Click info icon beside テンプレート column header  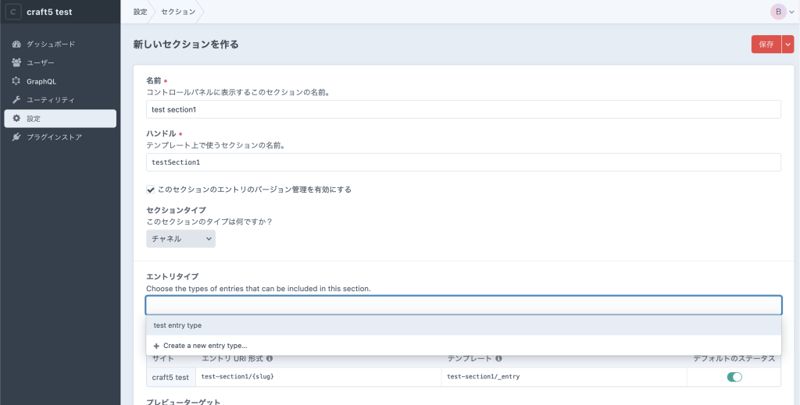coord(499,358)
